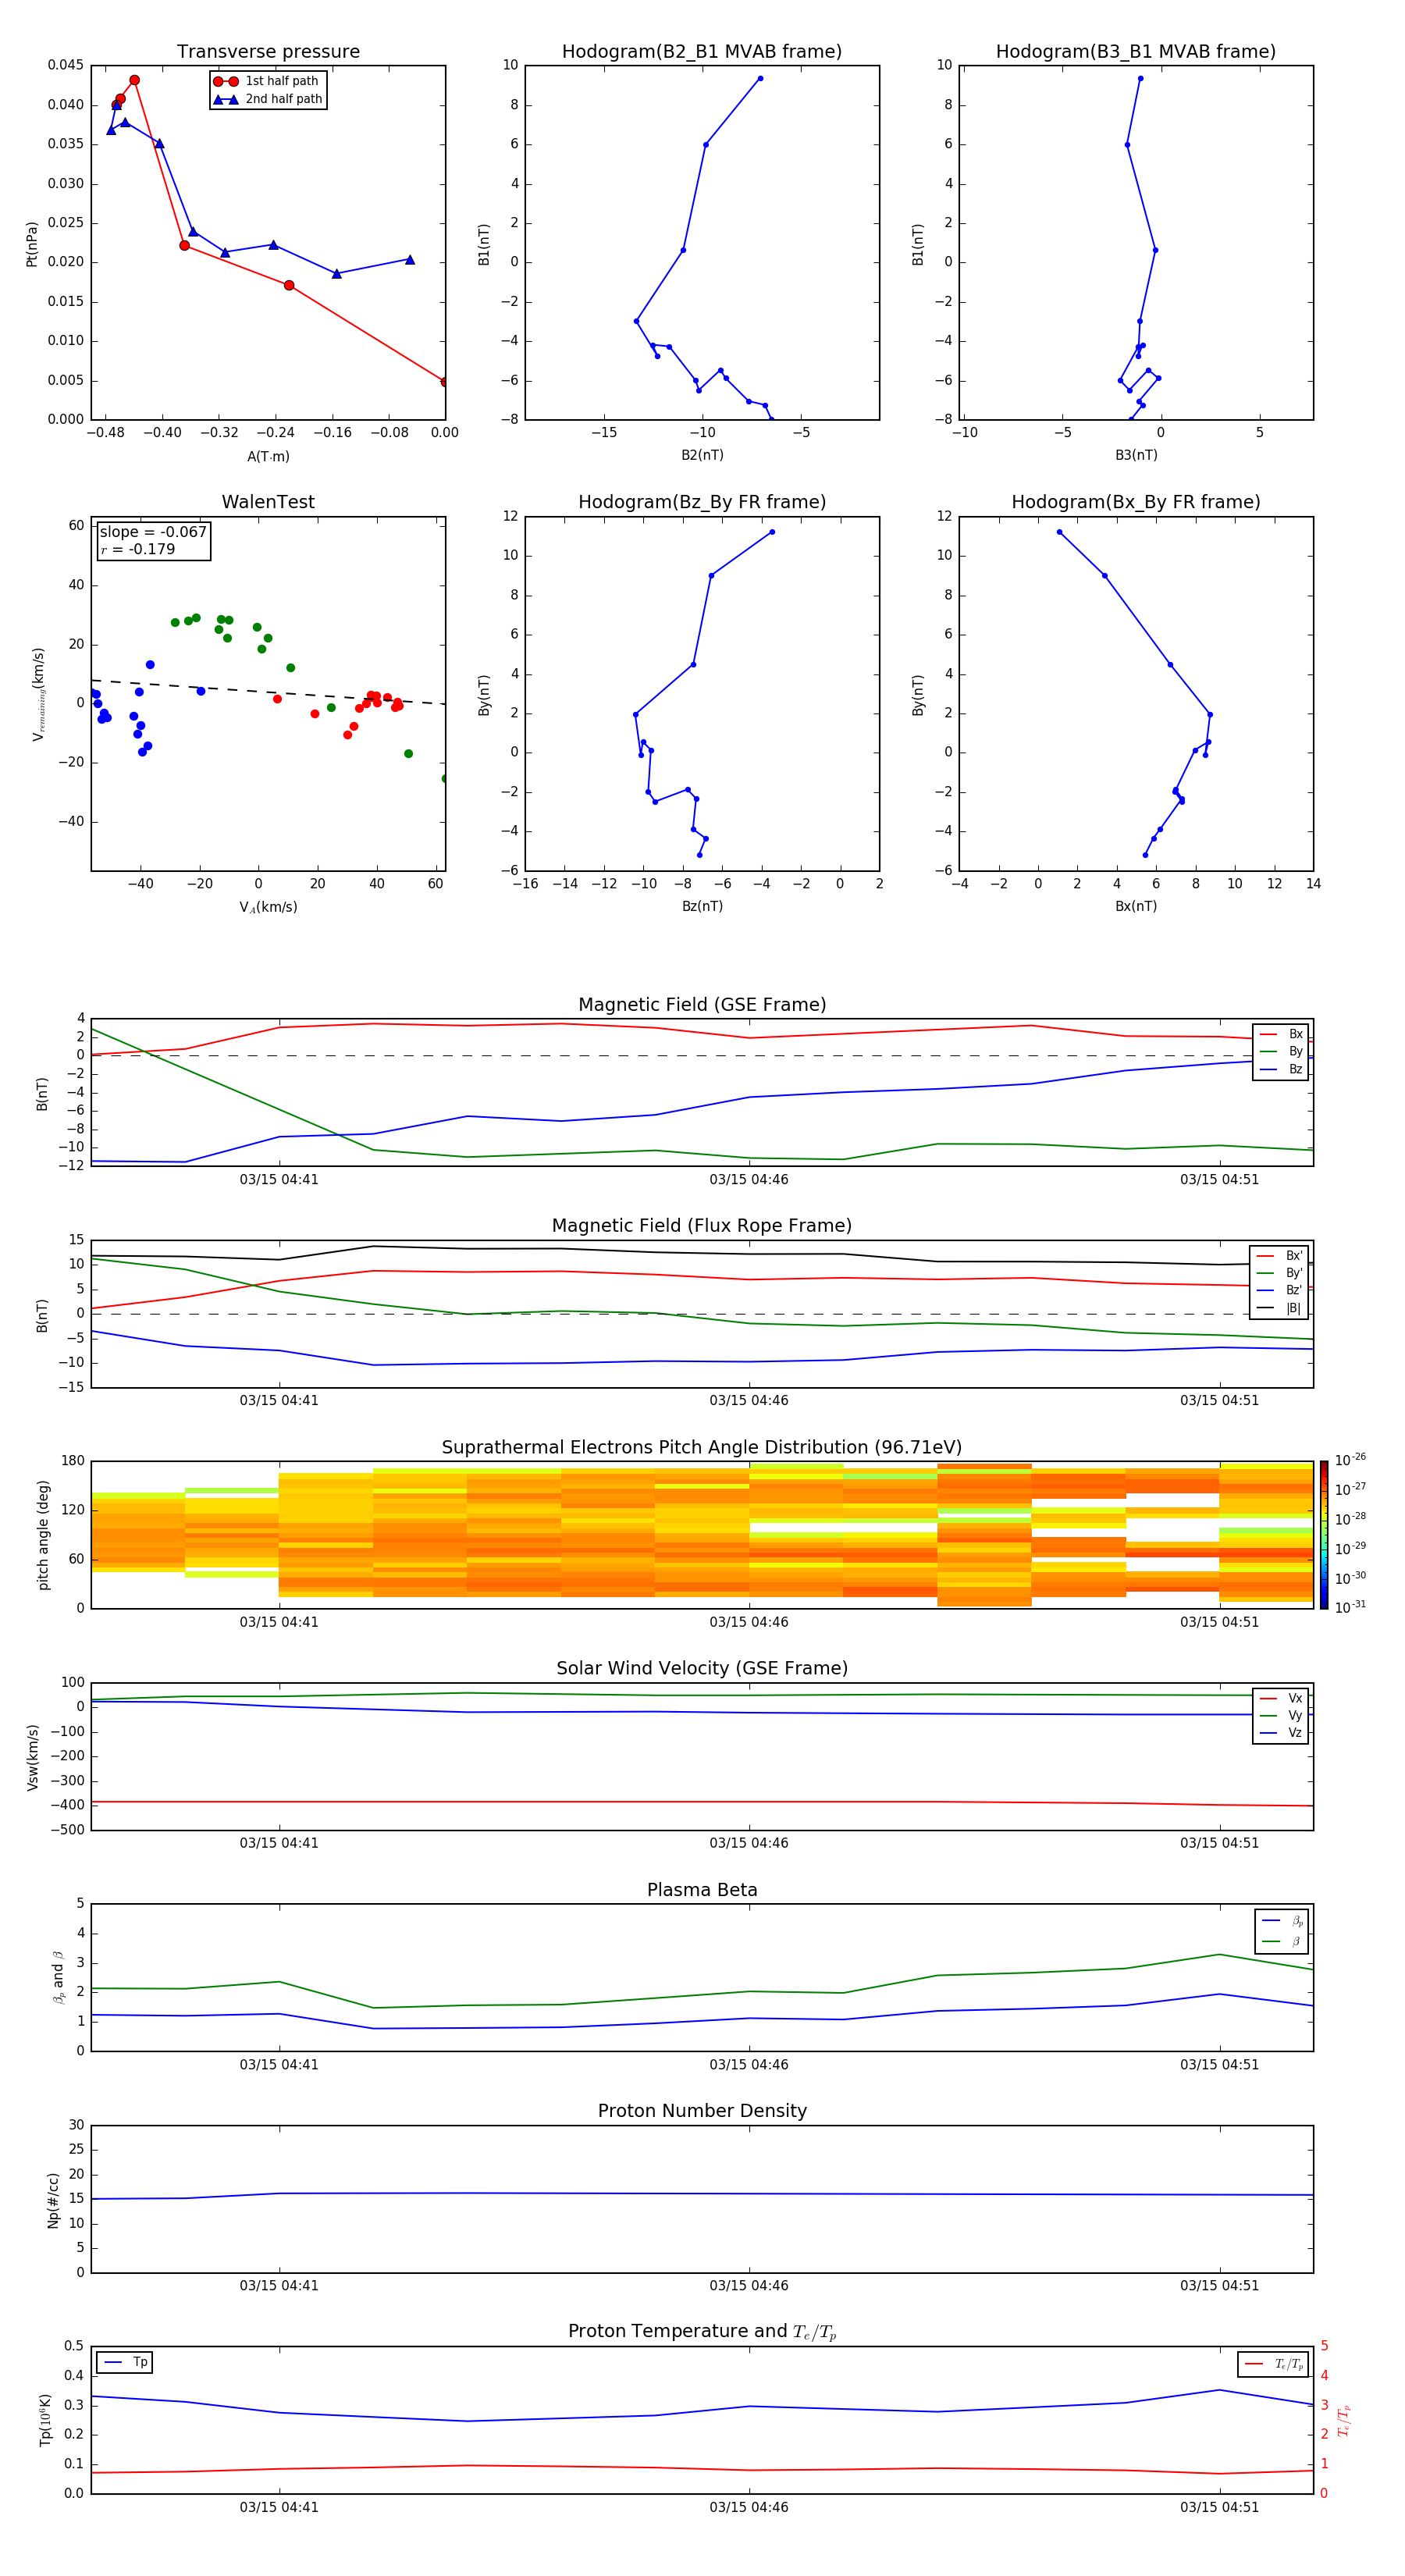
Task: Click '10^-26' colorbar tick label
Action: (1350, 1460)
